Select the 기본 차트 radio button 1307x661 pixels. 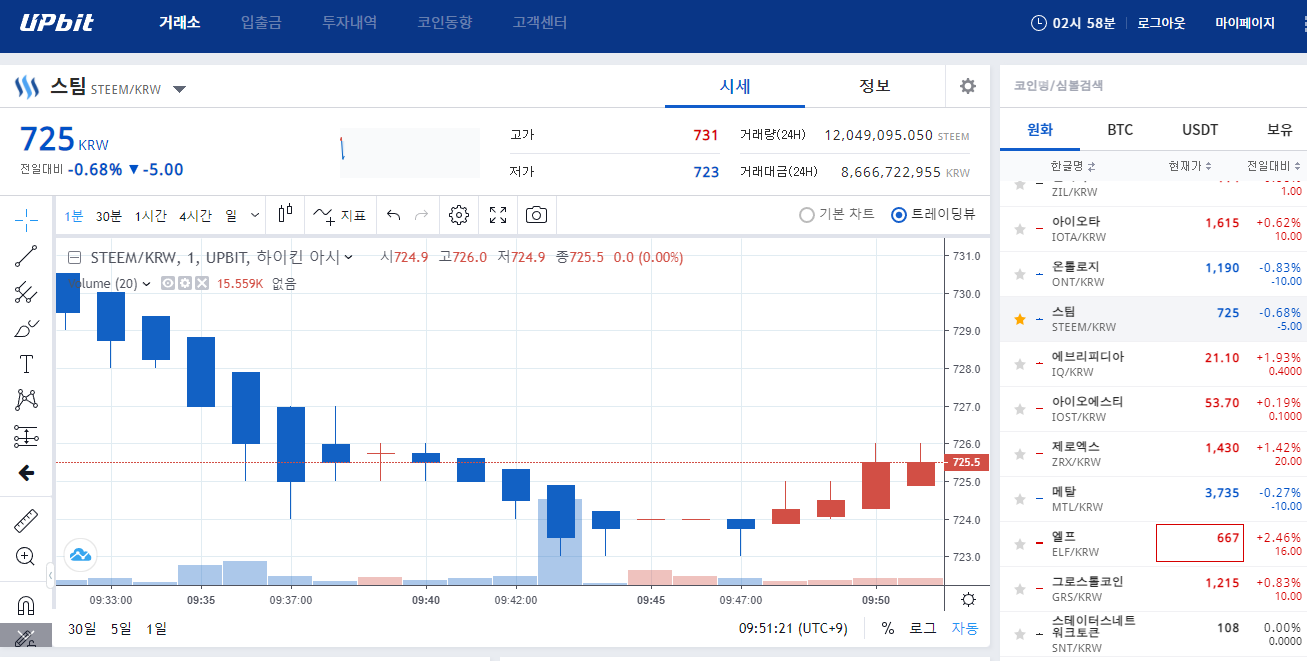[x=807, y=214]
